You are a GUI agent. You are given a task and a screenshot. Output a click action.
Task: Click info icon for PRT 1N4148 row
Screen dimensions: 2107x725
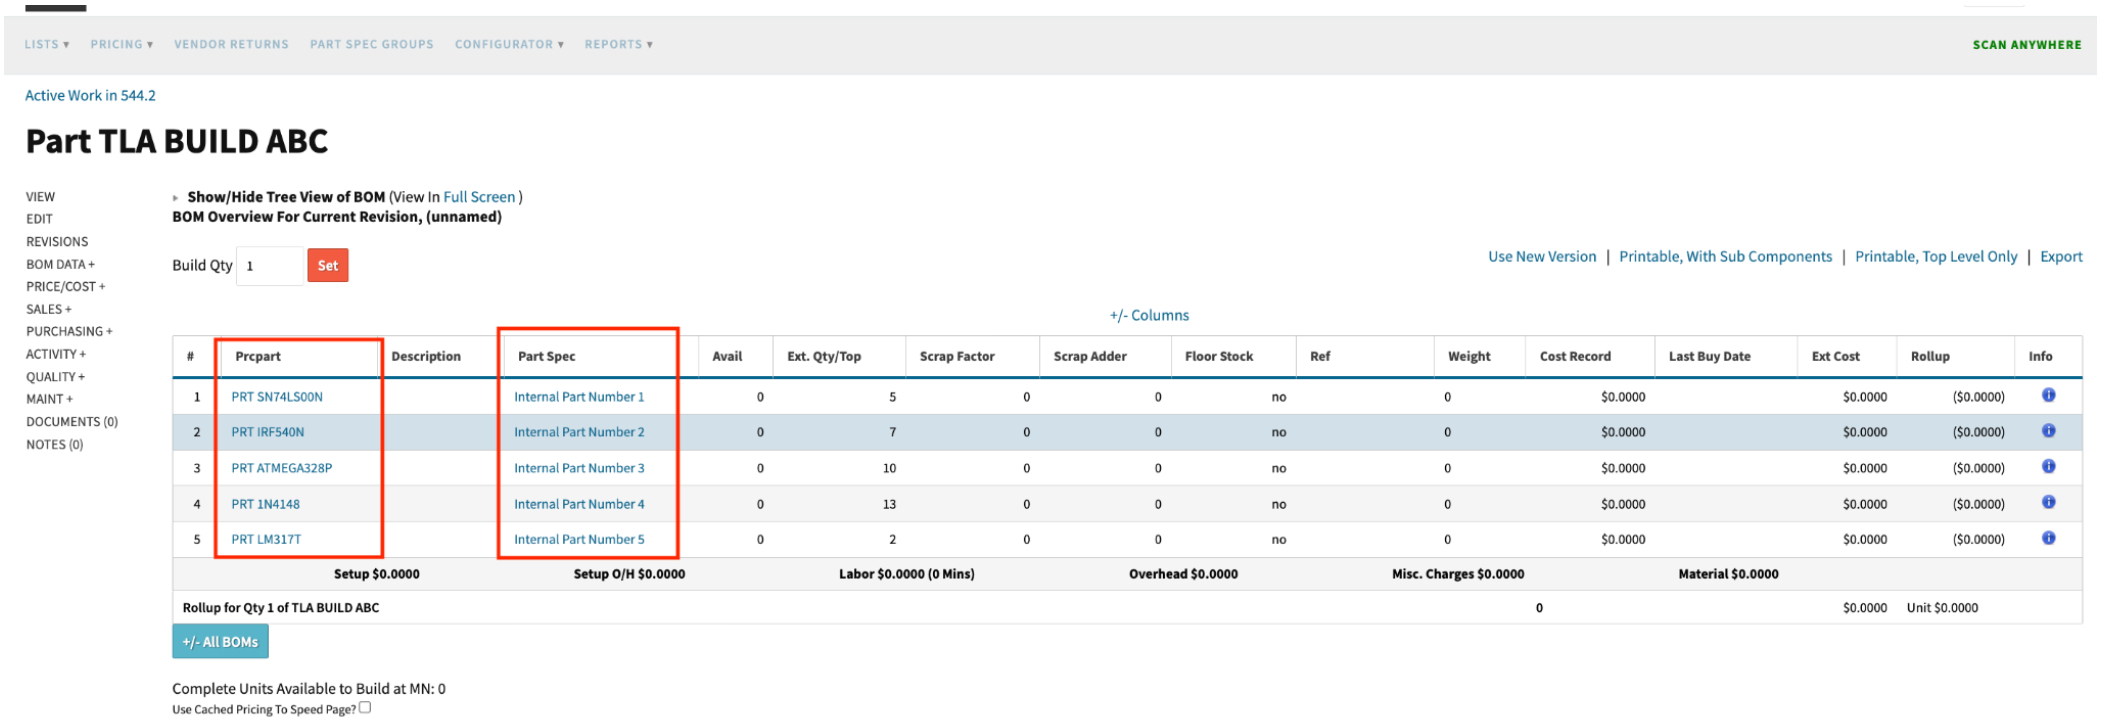click(2048, 503)
